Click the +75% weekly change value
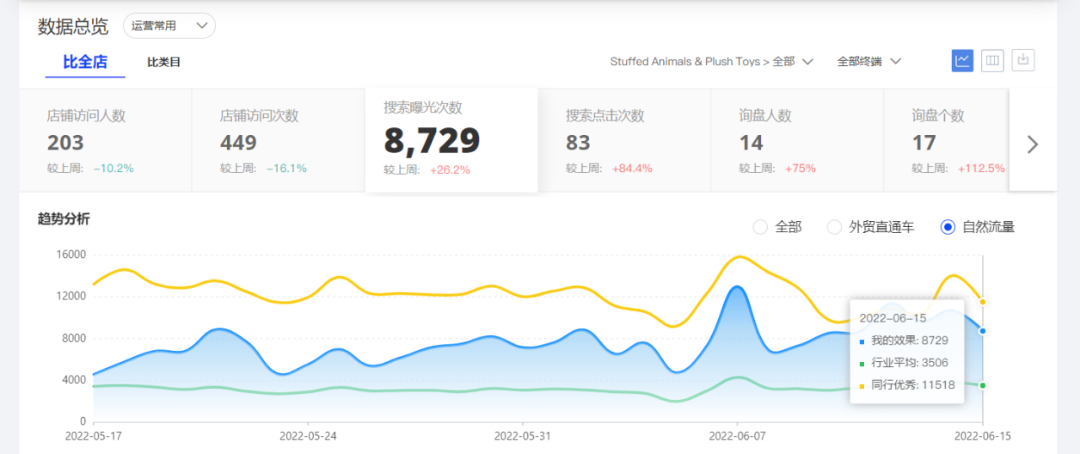Screen dimensions: 1080x454 800,168
